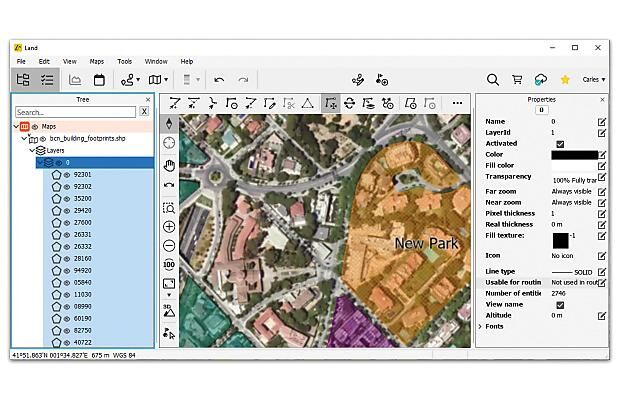Image resolution: width=620 pixels, height=406 pixels.
Task: Click the Undo arrow in main toolbar
Action: pos(219,80)
